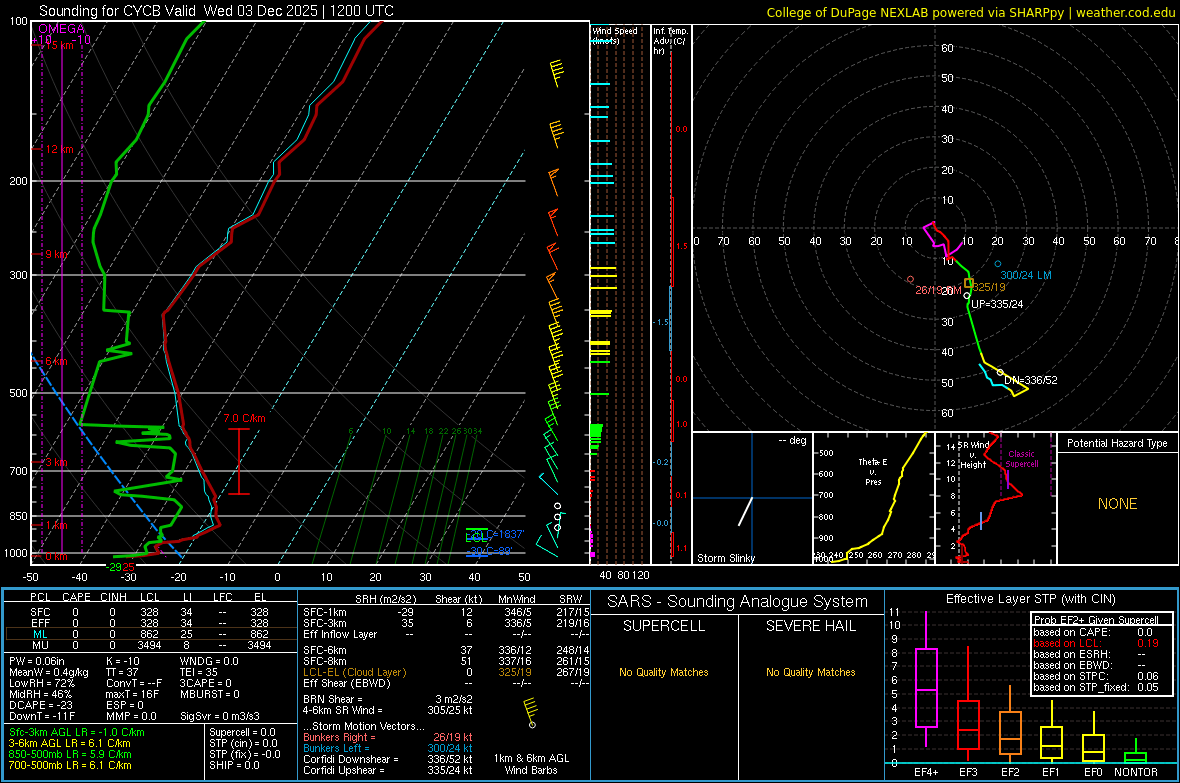Click the Bunkers Left marker circle on hodograph

[x=998, y=264]
